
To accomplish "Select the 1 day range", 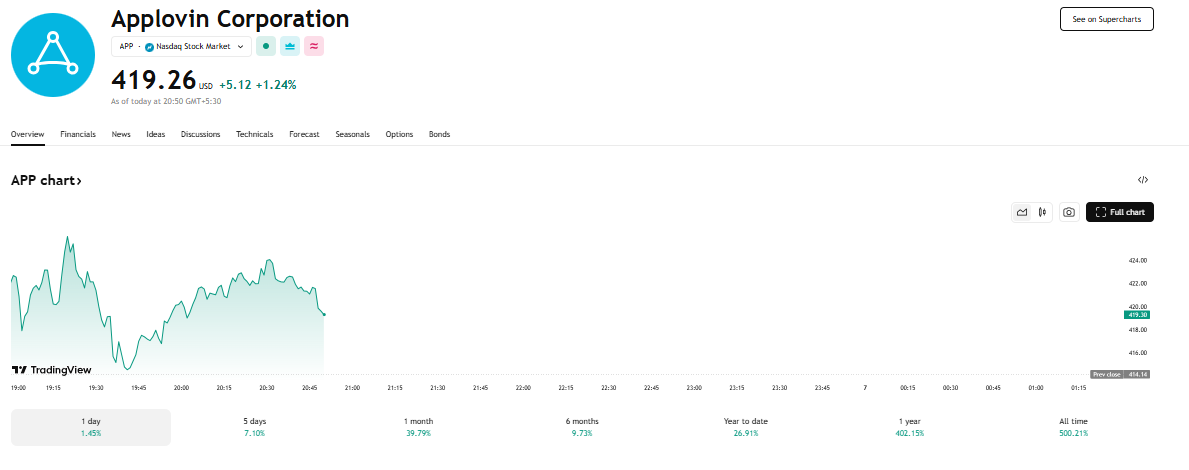I will (x=91, y=427).
